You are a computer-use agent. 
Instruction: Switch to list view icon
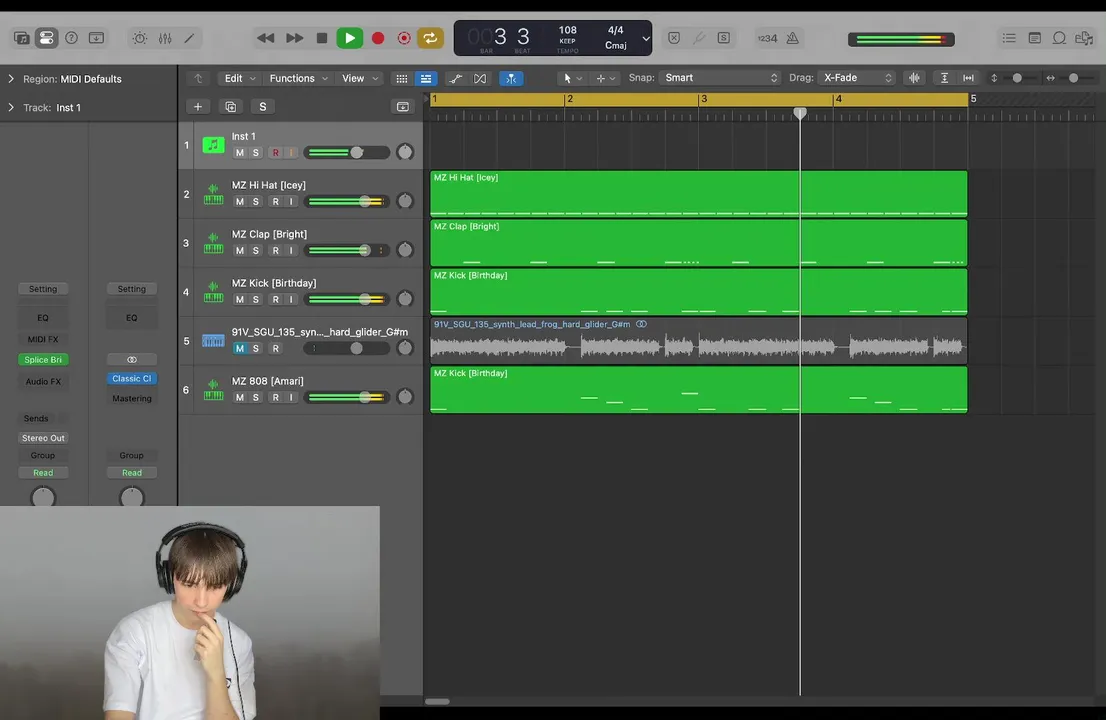point(426,78)
